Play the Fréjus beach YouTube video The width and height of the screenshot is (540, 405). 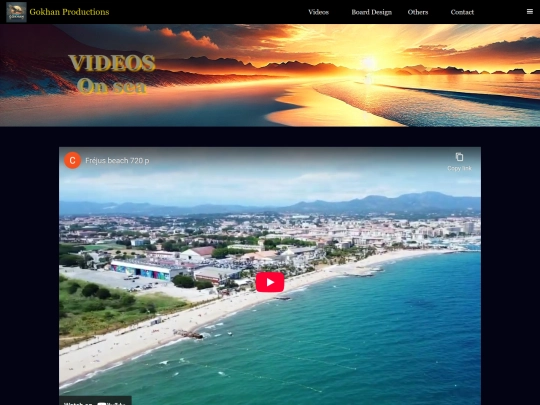(x=270, y=282)
